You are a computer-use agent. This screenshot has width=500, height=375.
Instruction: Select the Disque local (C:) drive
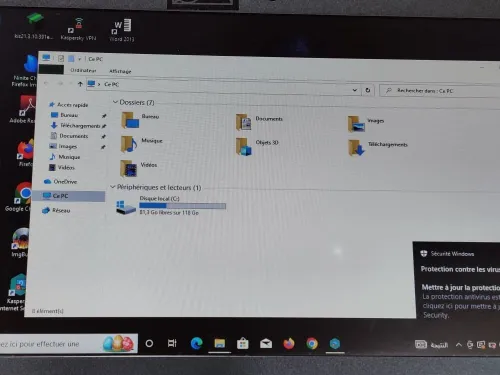[x=170, y=206]
